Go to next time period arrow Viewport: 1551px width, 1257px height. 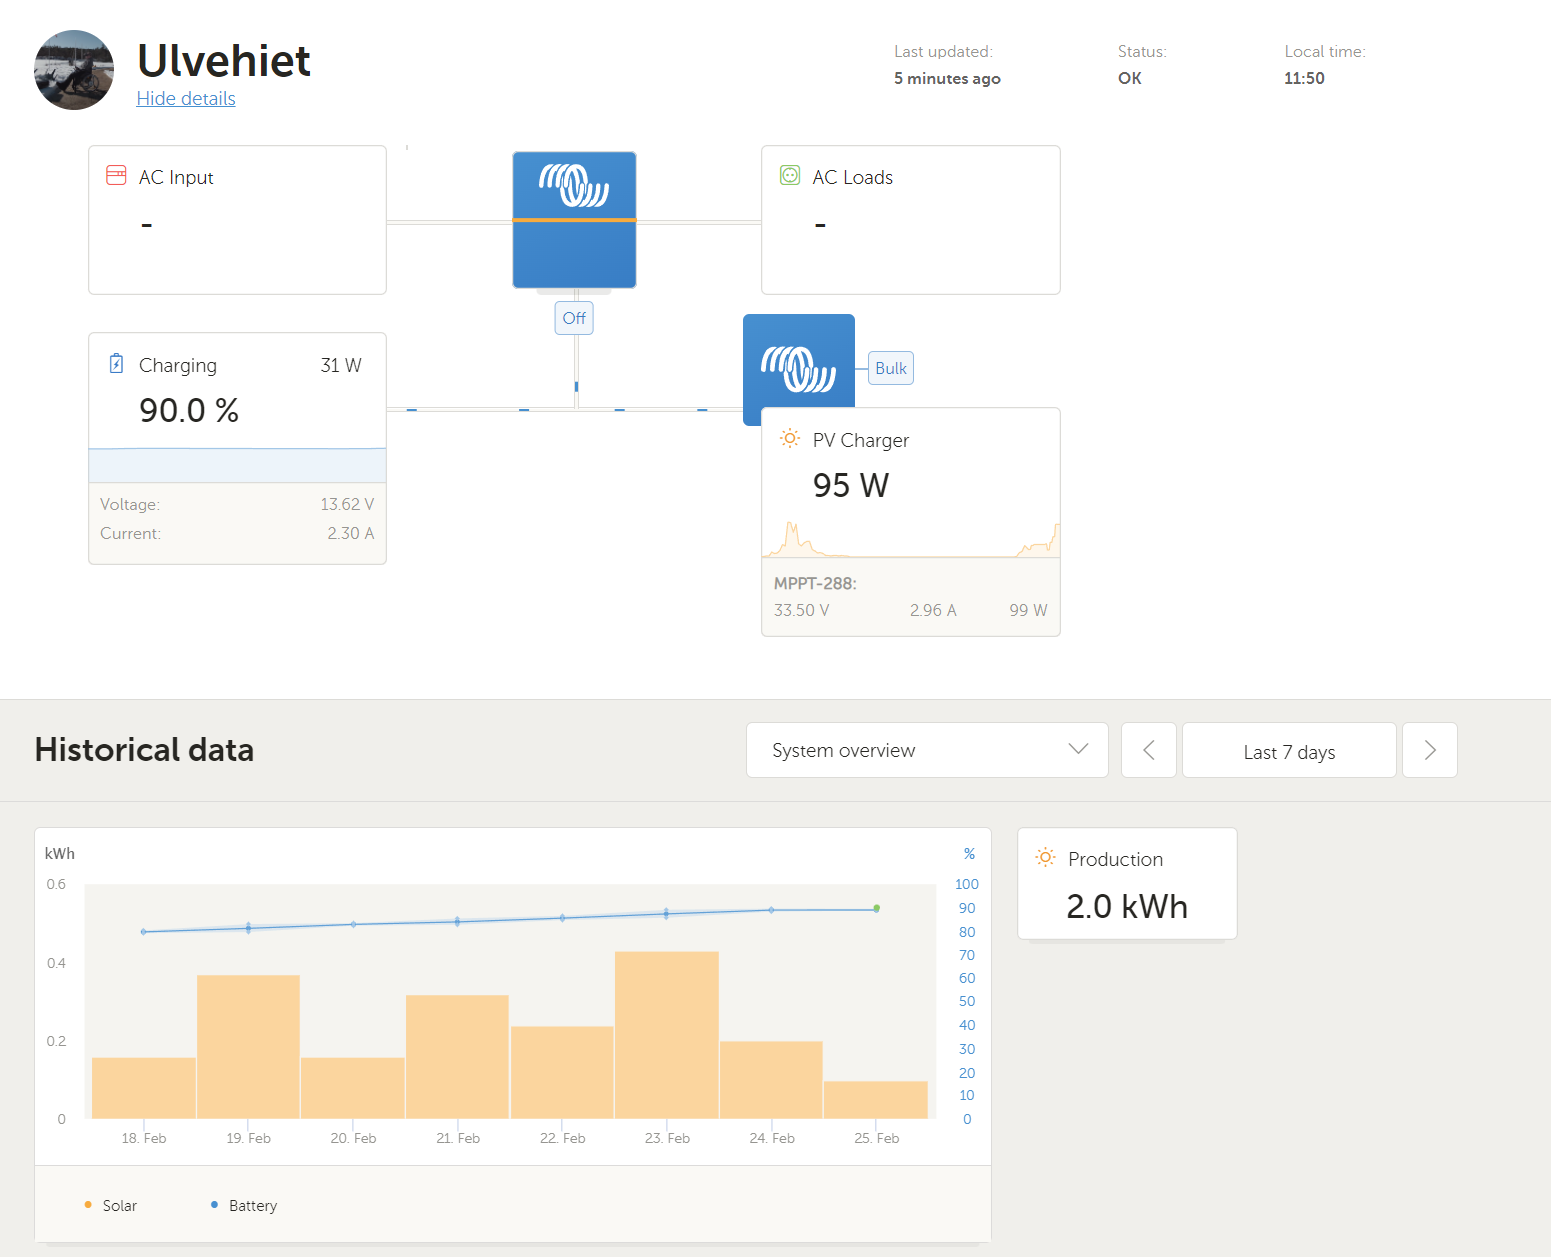[x=1429, y=750]
